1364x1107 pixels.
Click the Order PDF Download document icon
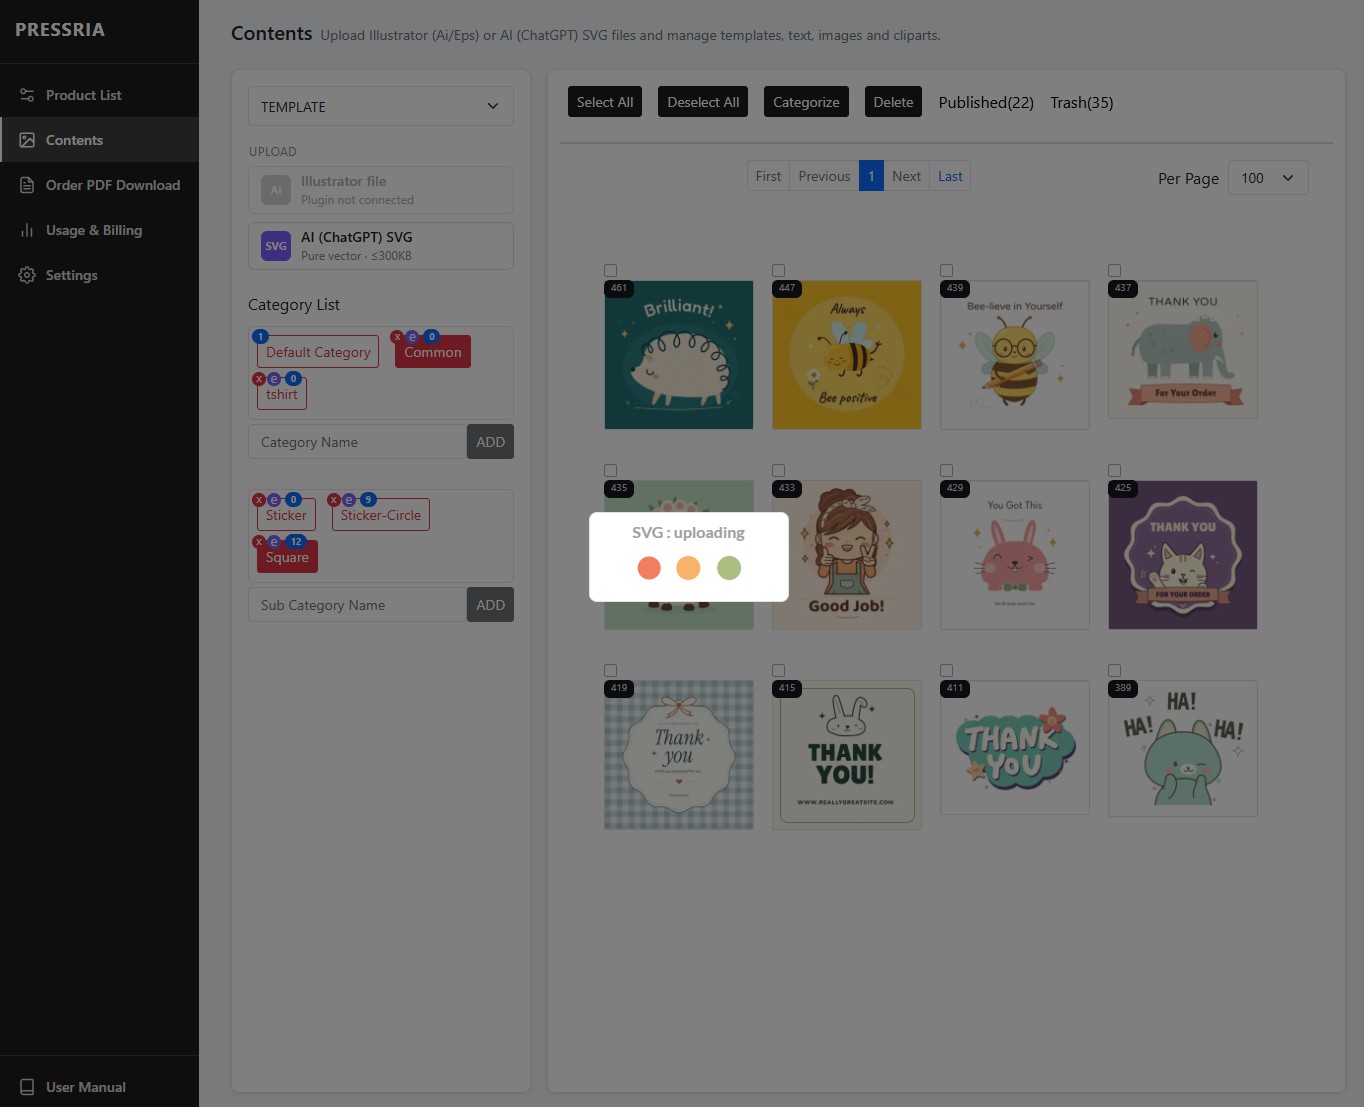[27, 185]
